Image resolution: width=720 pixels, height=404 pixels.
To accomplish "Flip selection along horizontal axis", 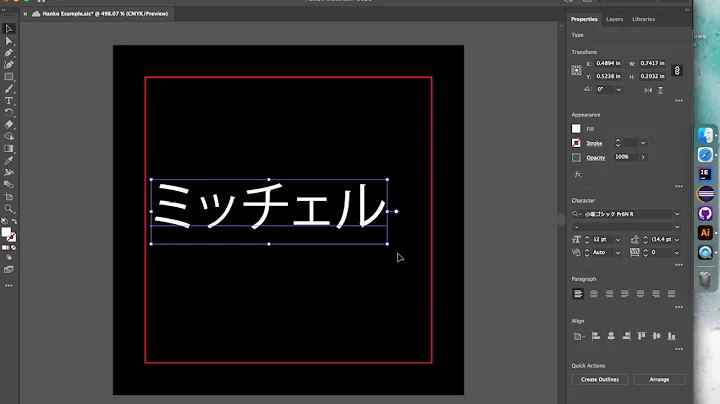I will click(648, 90).
